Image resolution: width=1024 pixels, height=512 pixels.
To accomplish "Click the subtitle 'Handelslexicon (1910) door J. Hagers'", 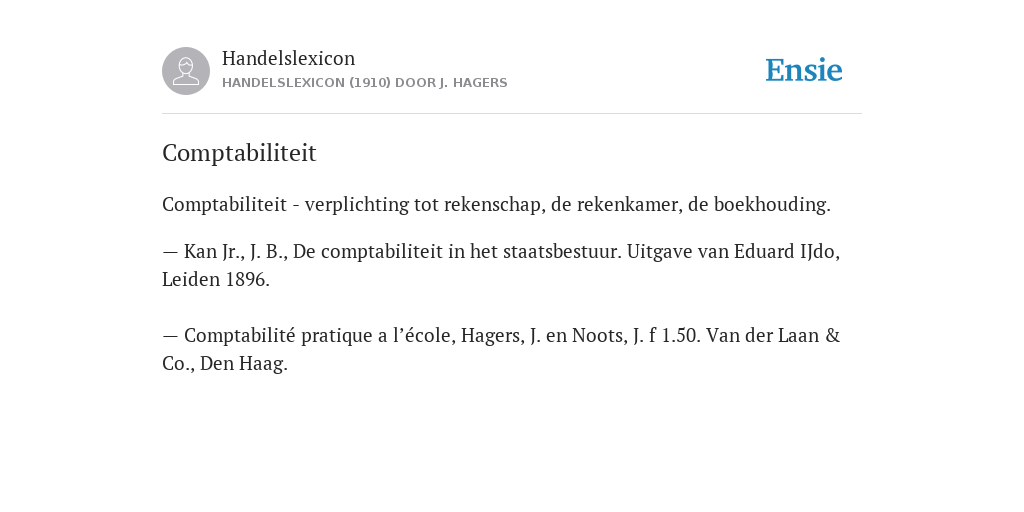I will 364,83.
